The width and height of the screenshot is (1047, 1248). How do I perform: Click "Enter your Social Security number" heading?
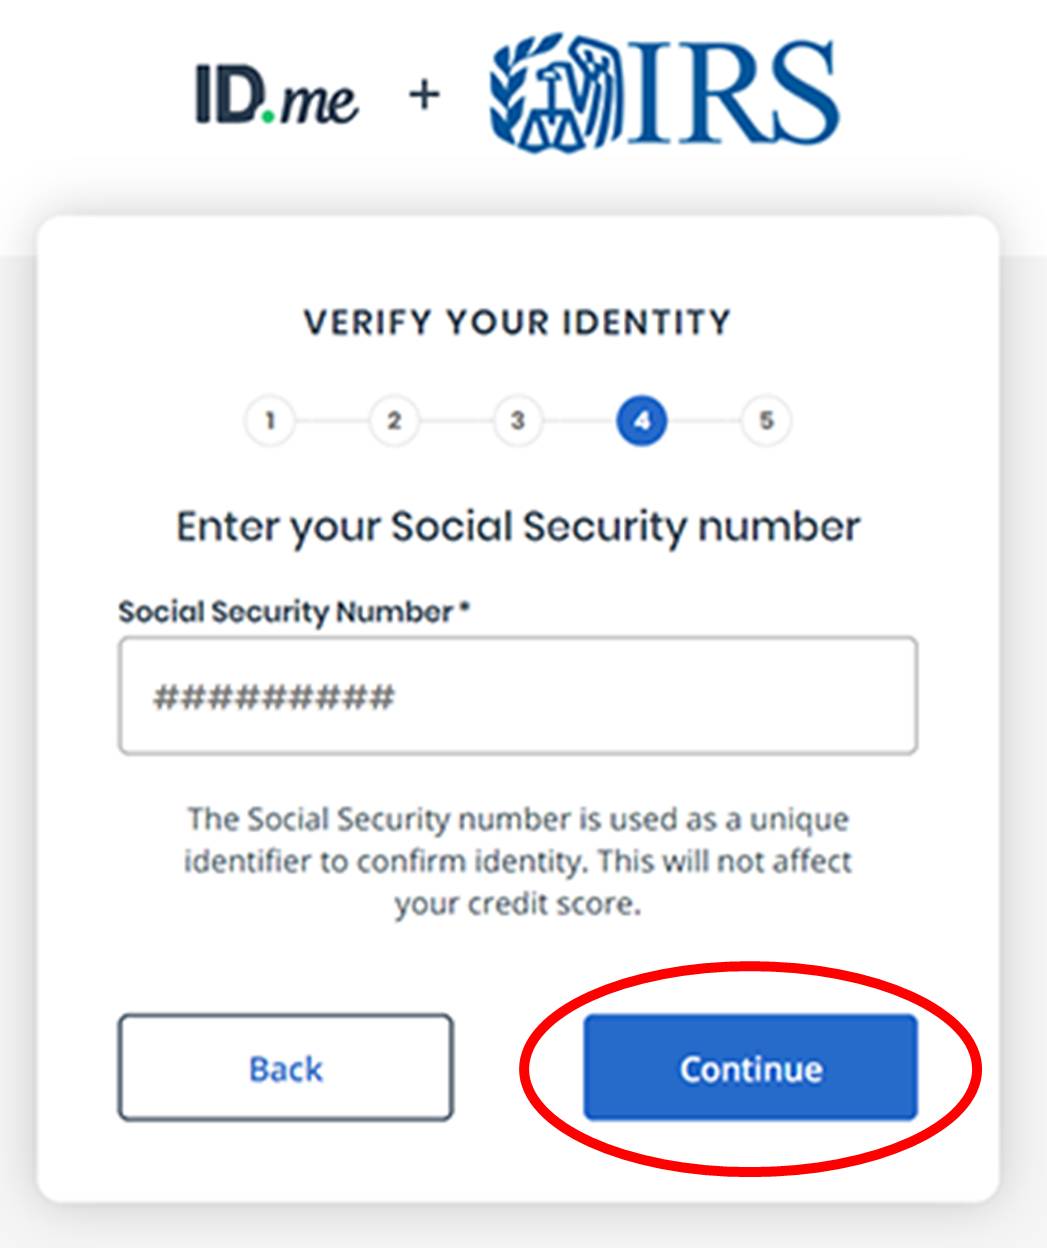pyautogui.click(x=517, y=527)
